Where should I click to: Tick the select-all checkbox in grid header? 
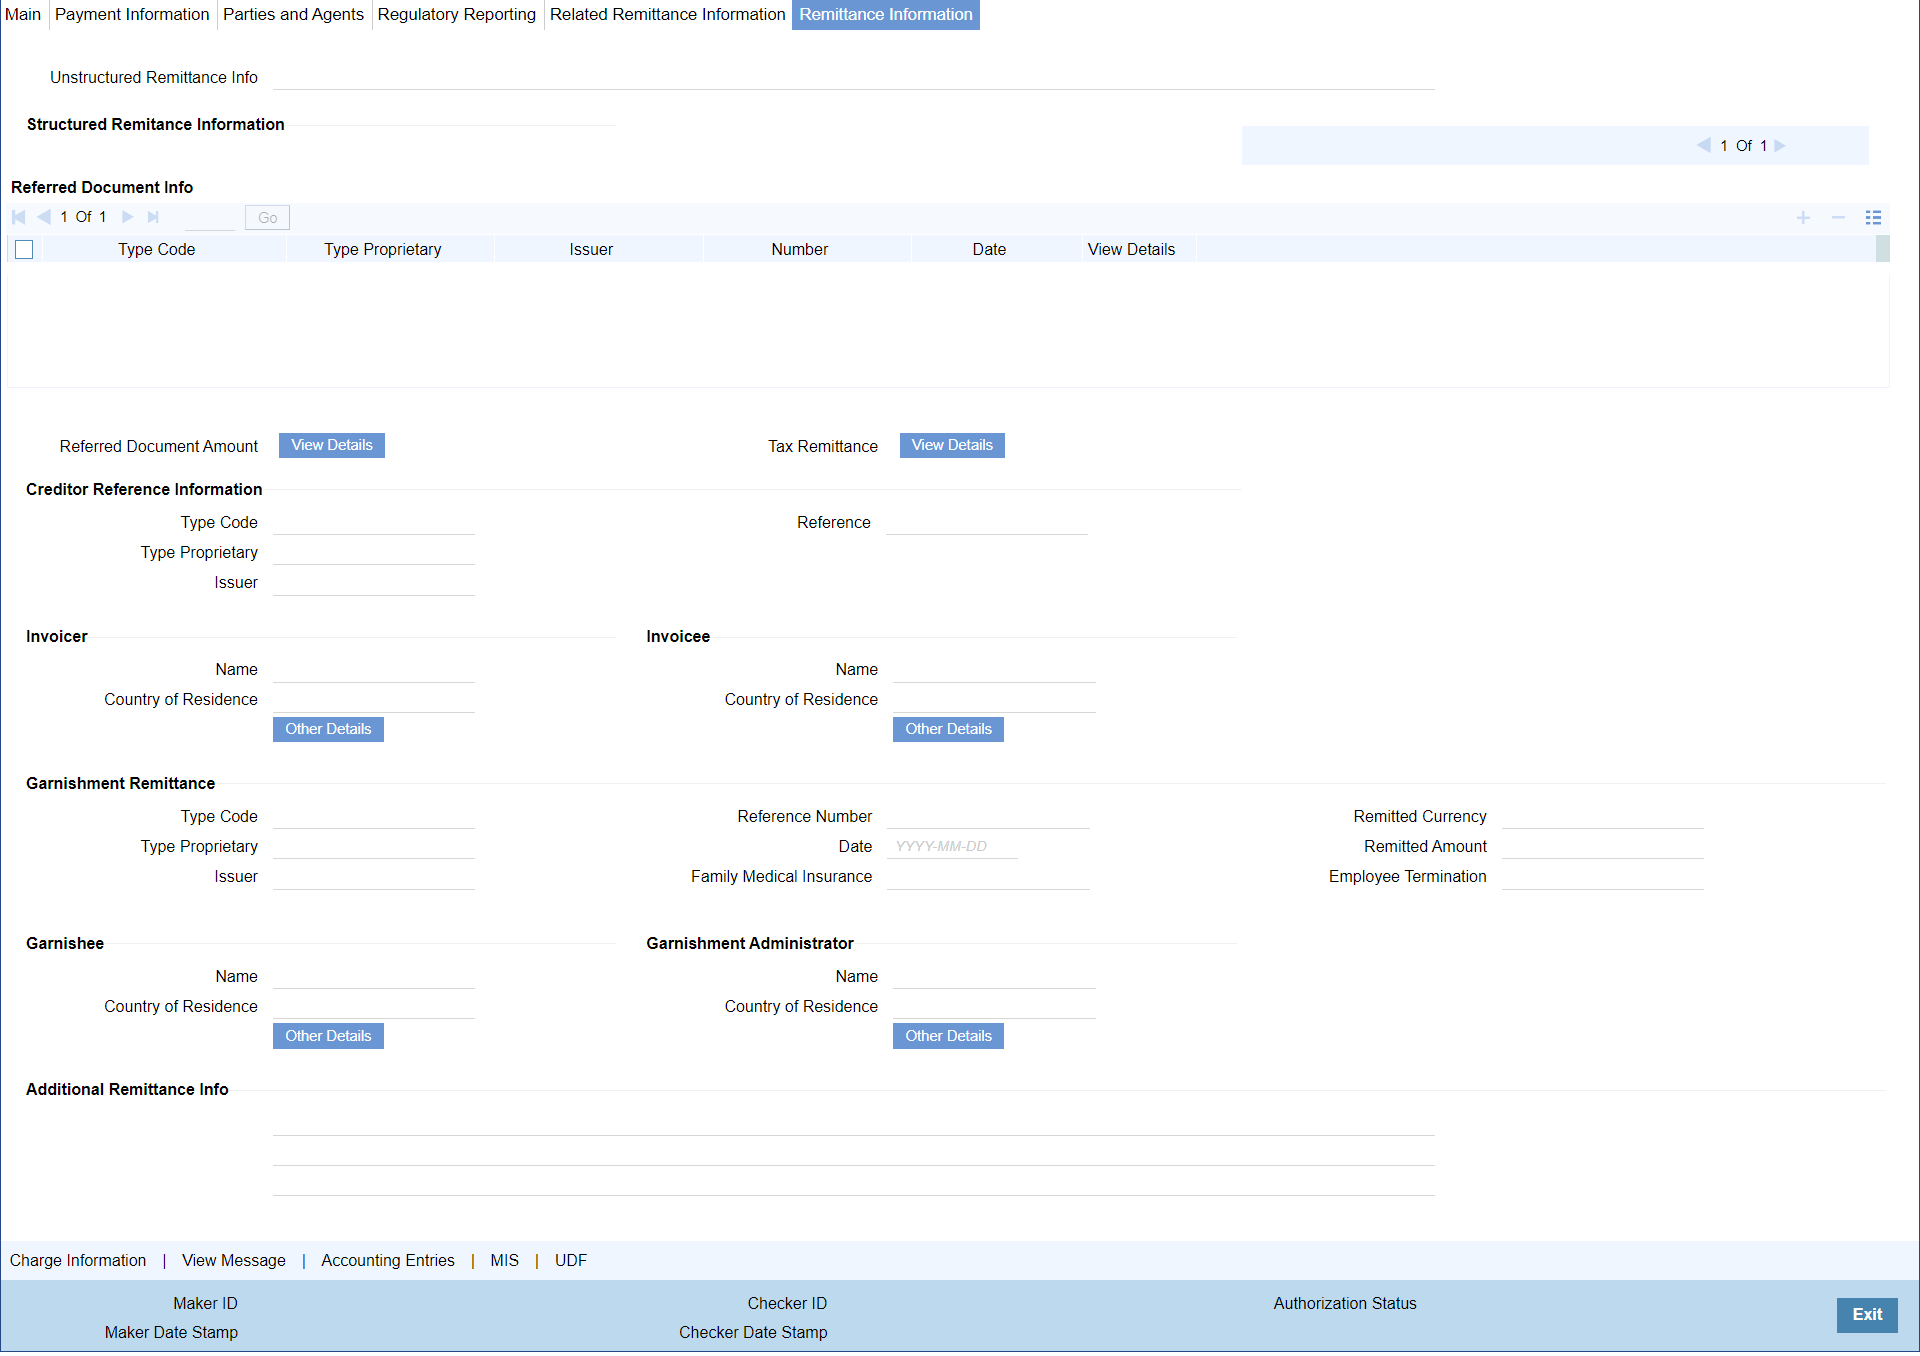coord(24,249)
